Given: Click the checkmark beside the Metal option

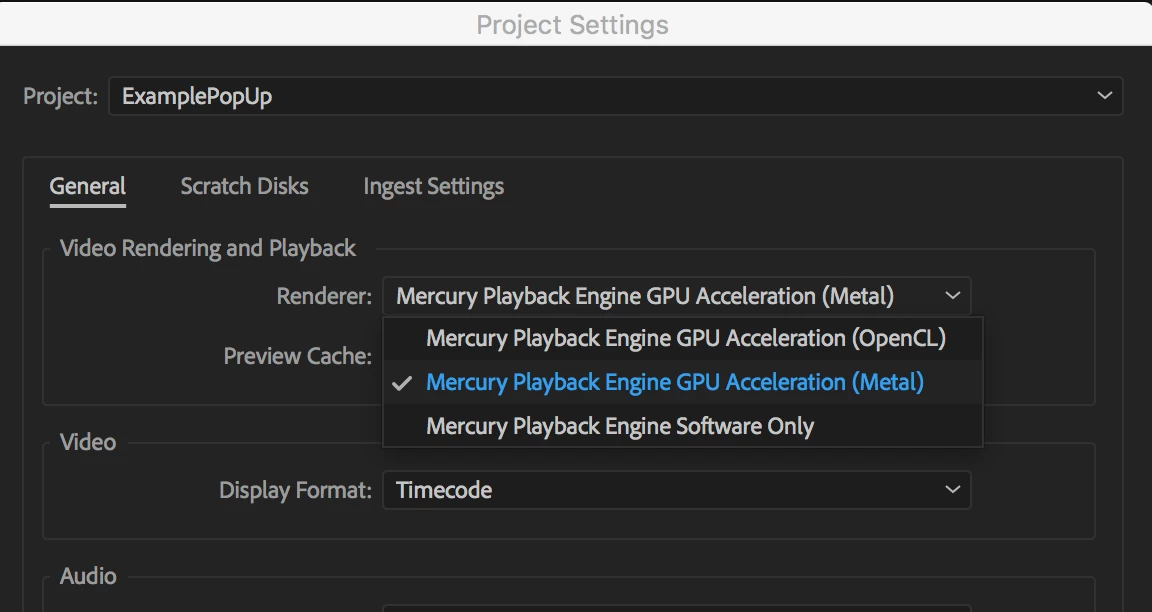Looking at the screenshot, I should point(403,383).
